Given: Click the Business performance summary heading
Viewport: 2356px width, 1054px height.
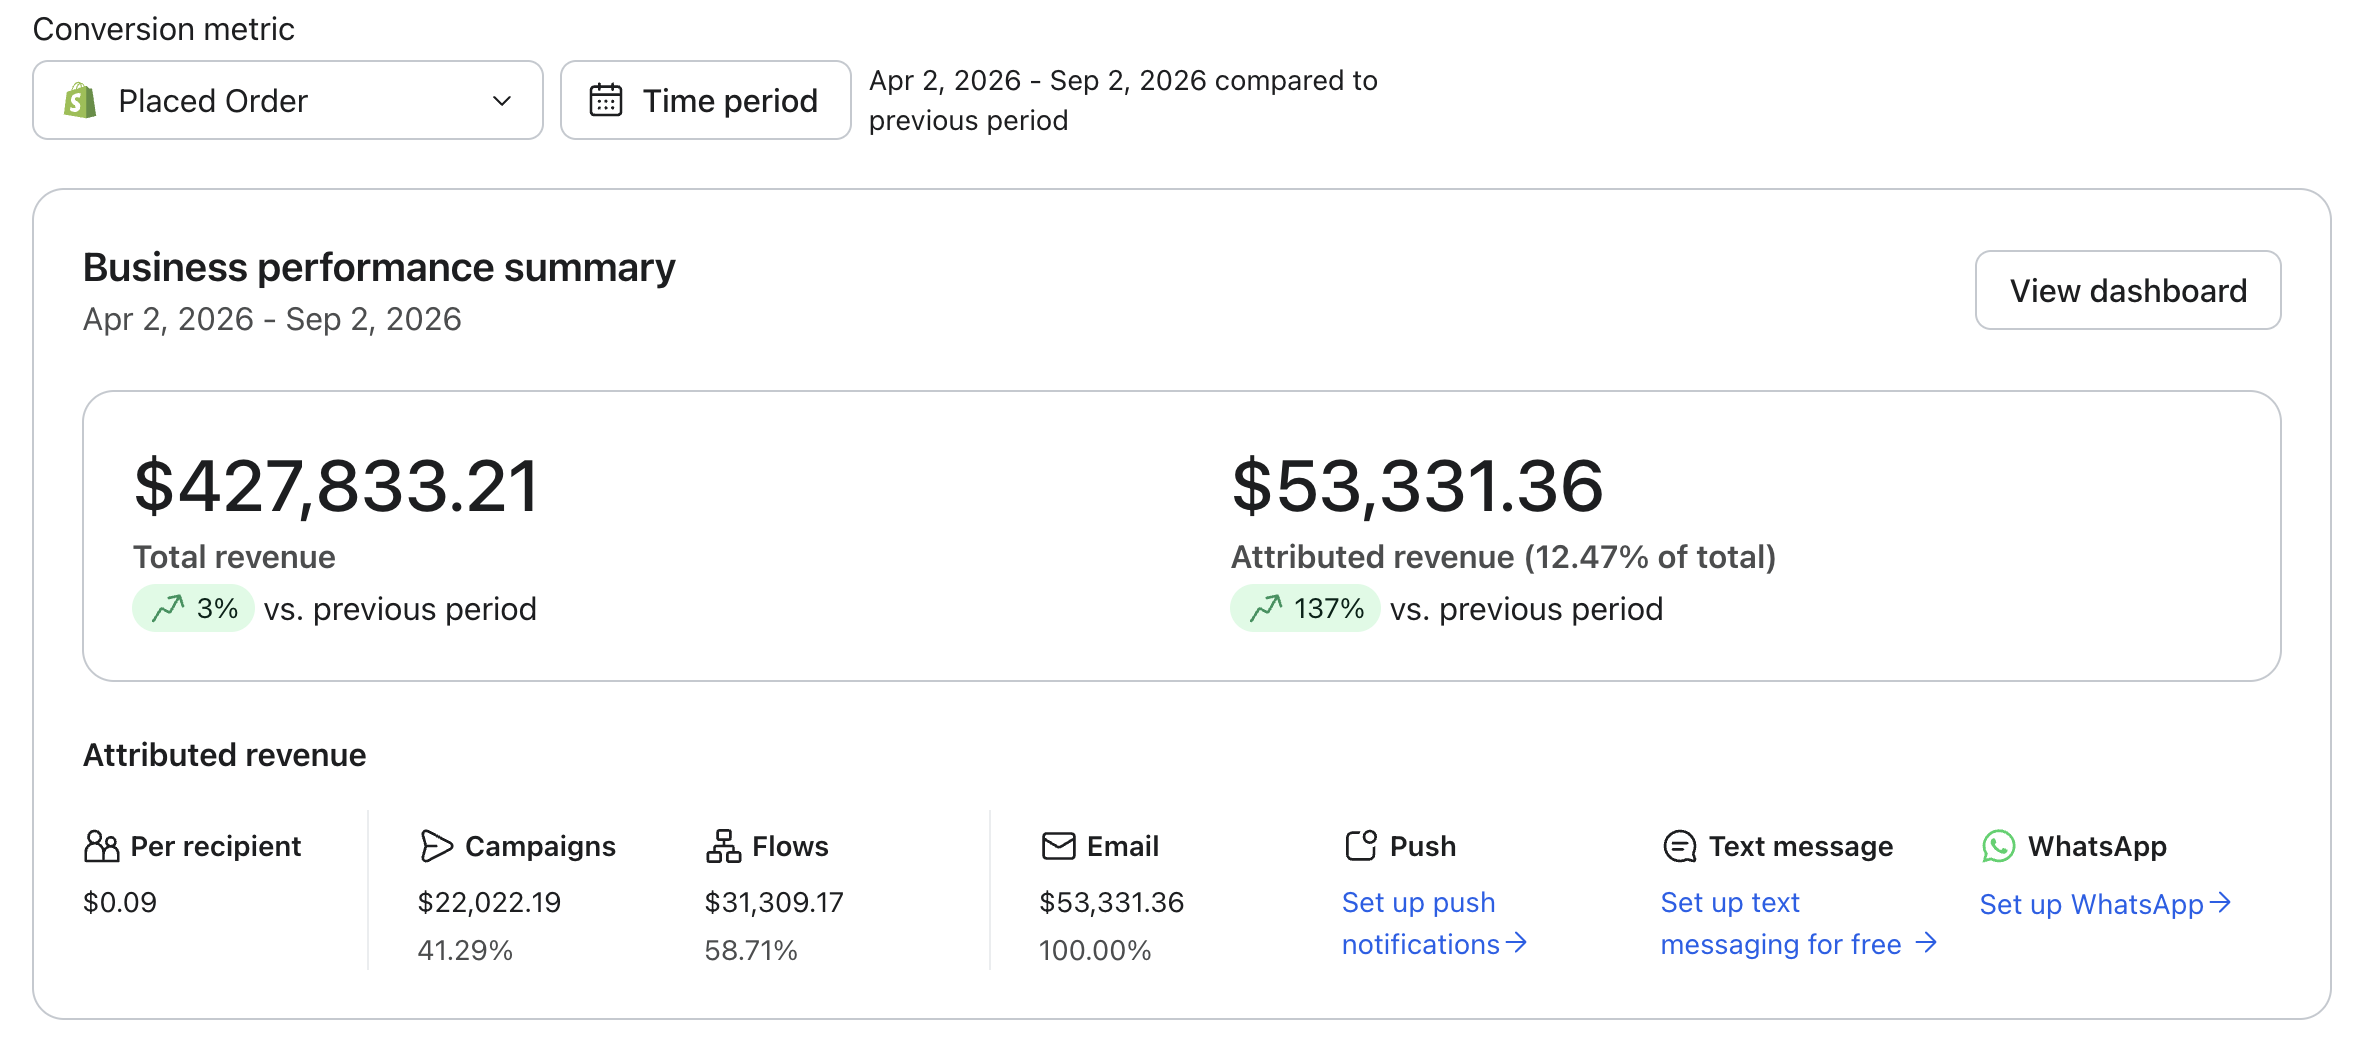Looking at the screenshot, I should tap(379, 268).
